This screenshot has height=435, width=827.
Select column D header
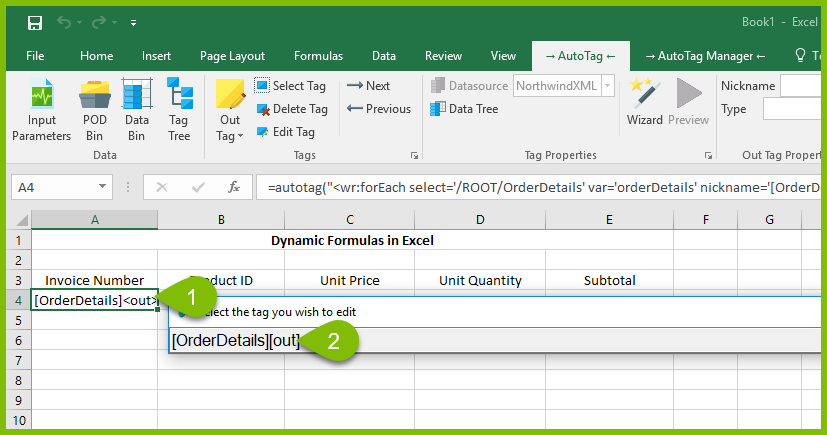click(480, 220)
